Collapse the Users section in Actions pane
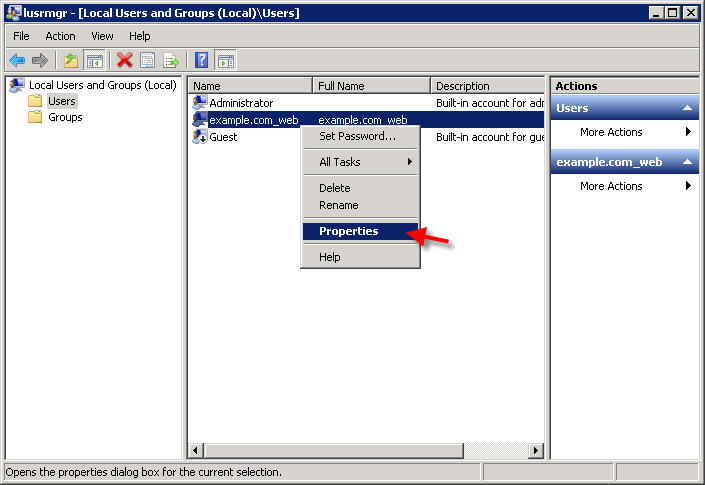This screenshot has height=485, width=705. pos(687,108)
